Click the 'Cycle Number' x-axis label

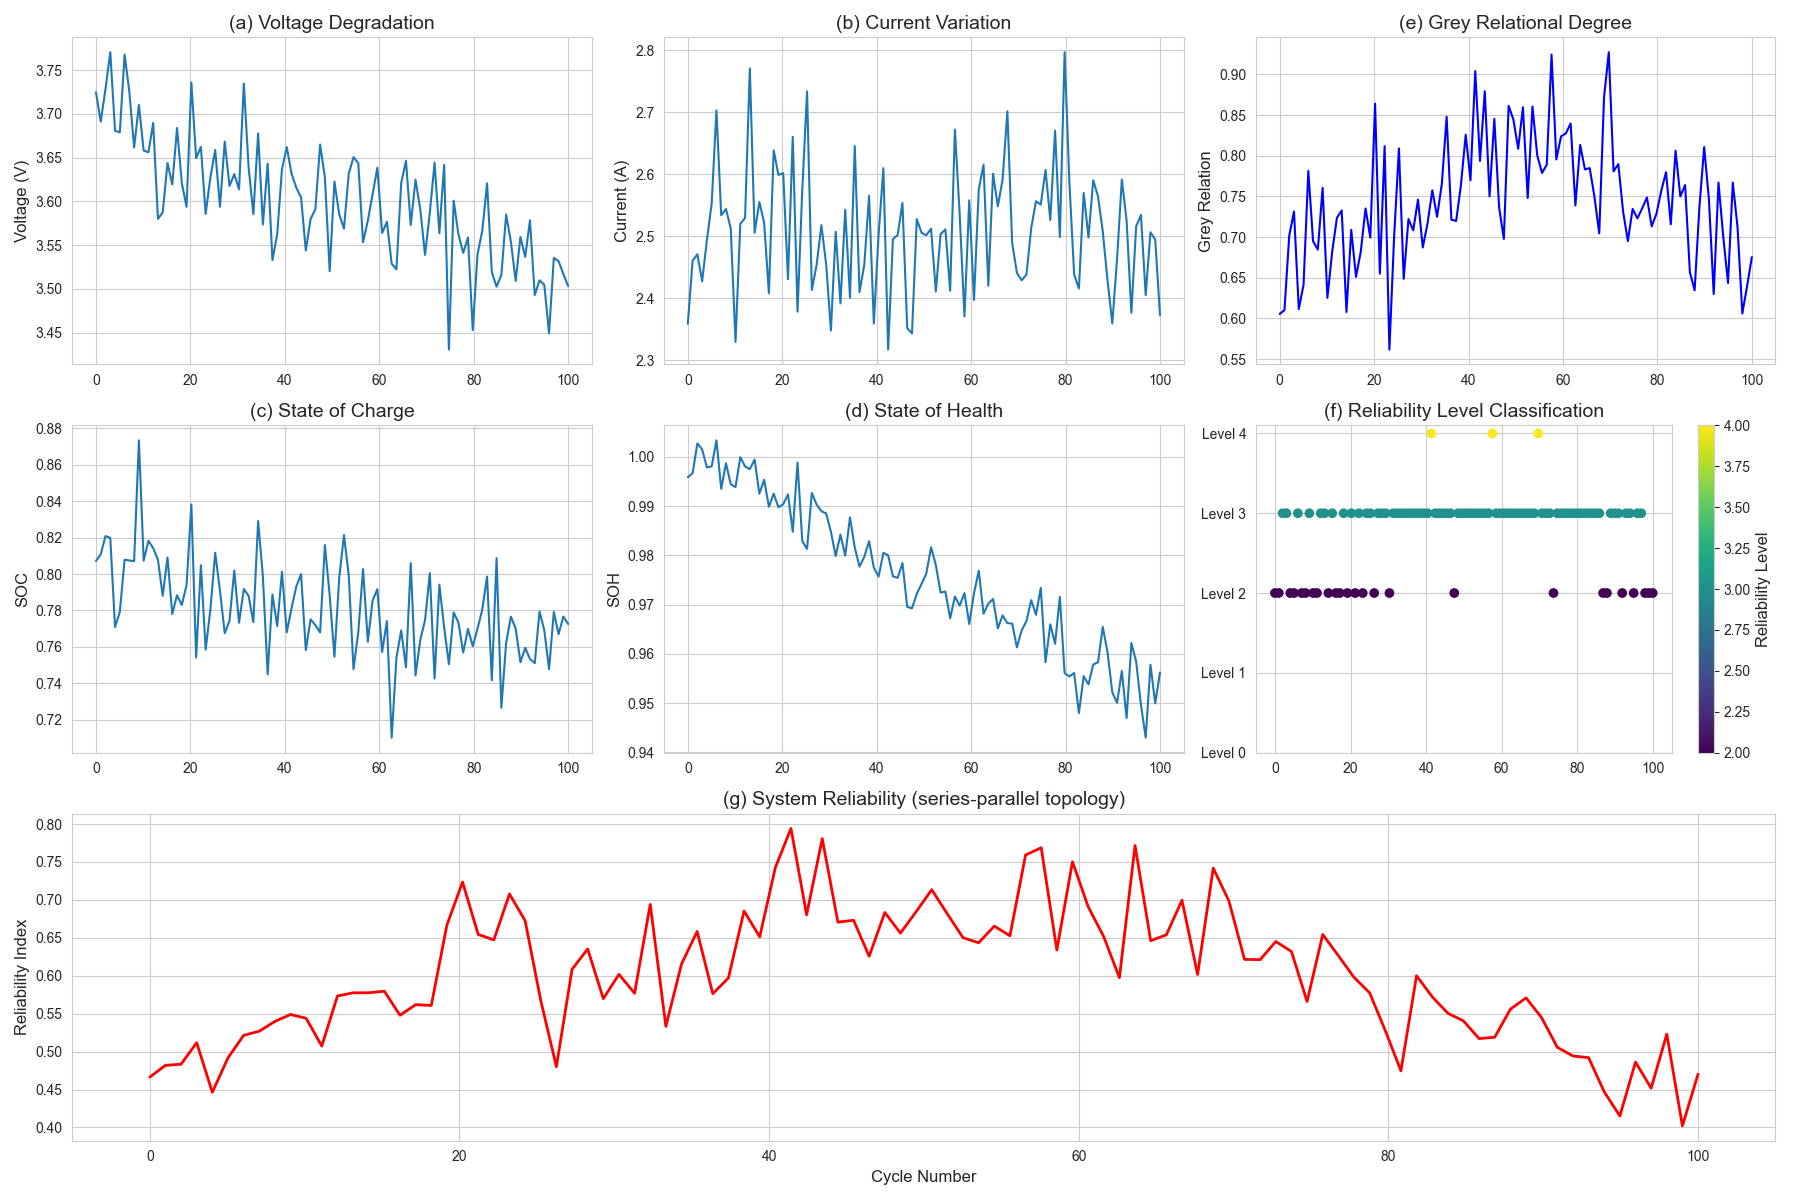(923, 1177)
